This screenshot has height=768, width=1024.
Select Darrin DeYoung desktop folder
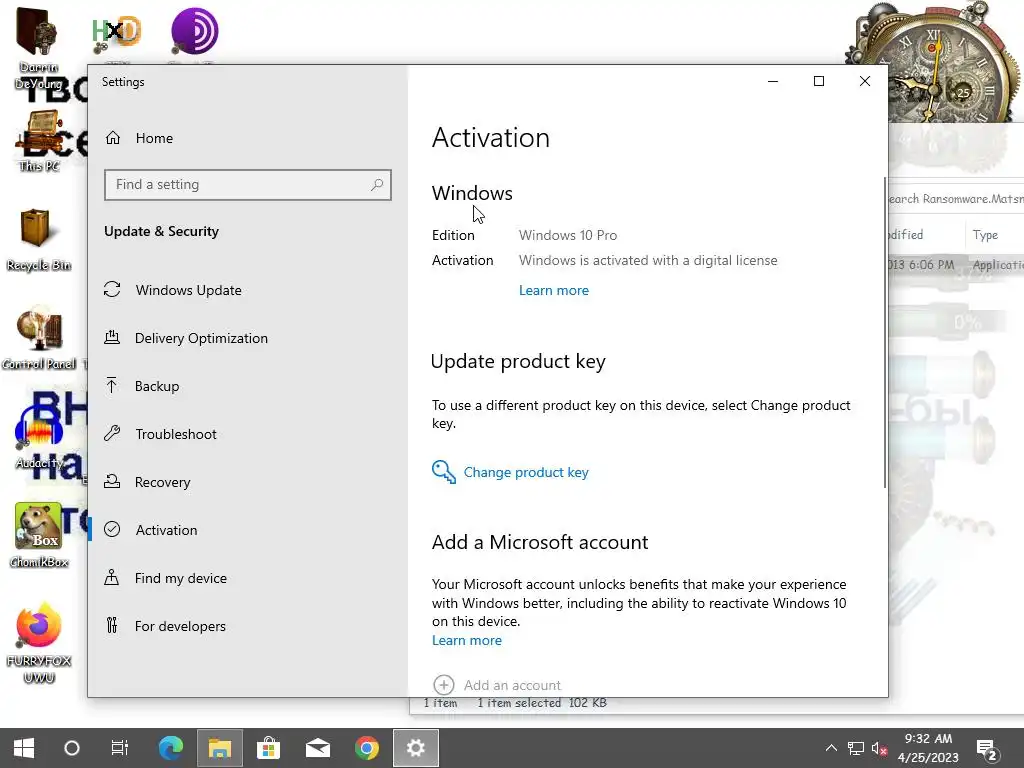(38, 48)
